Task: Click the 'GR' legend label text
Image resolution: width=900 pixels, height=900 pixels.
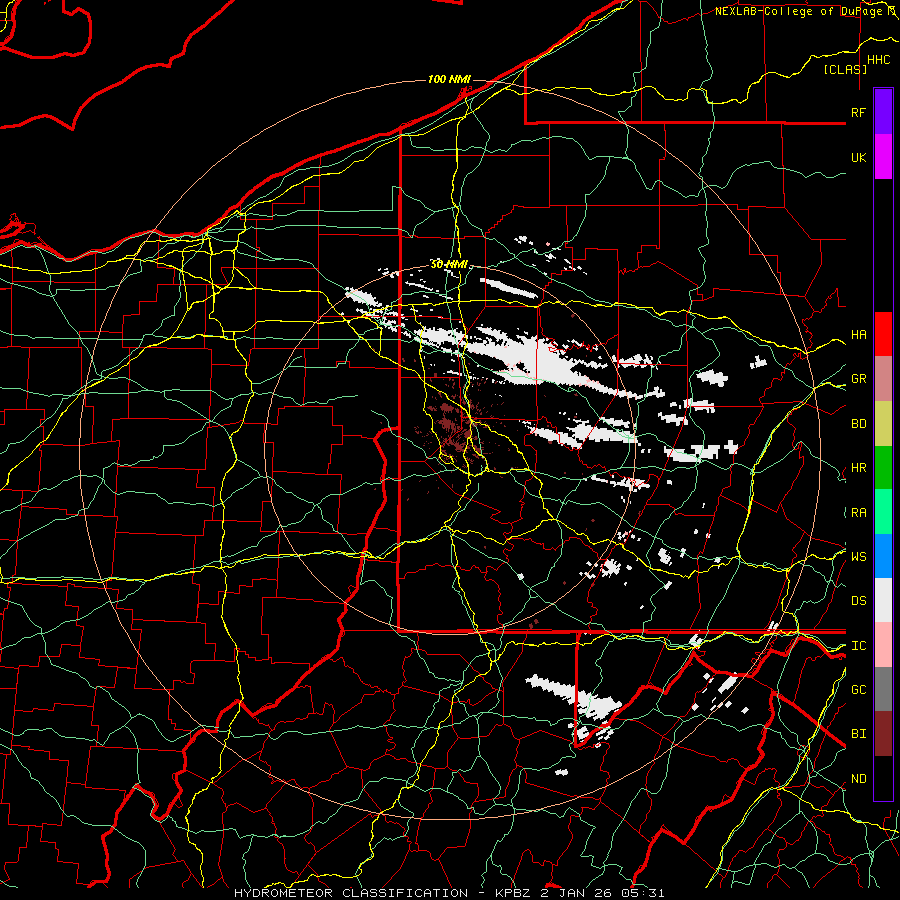Action: pos(858,379)
